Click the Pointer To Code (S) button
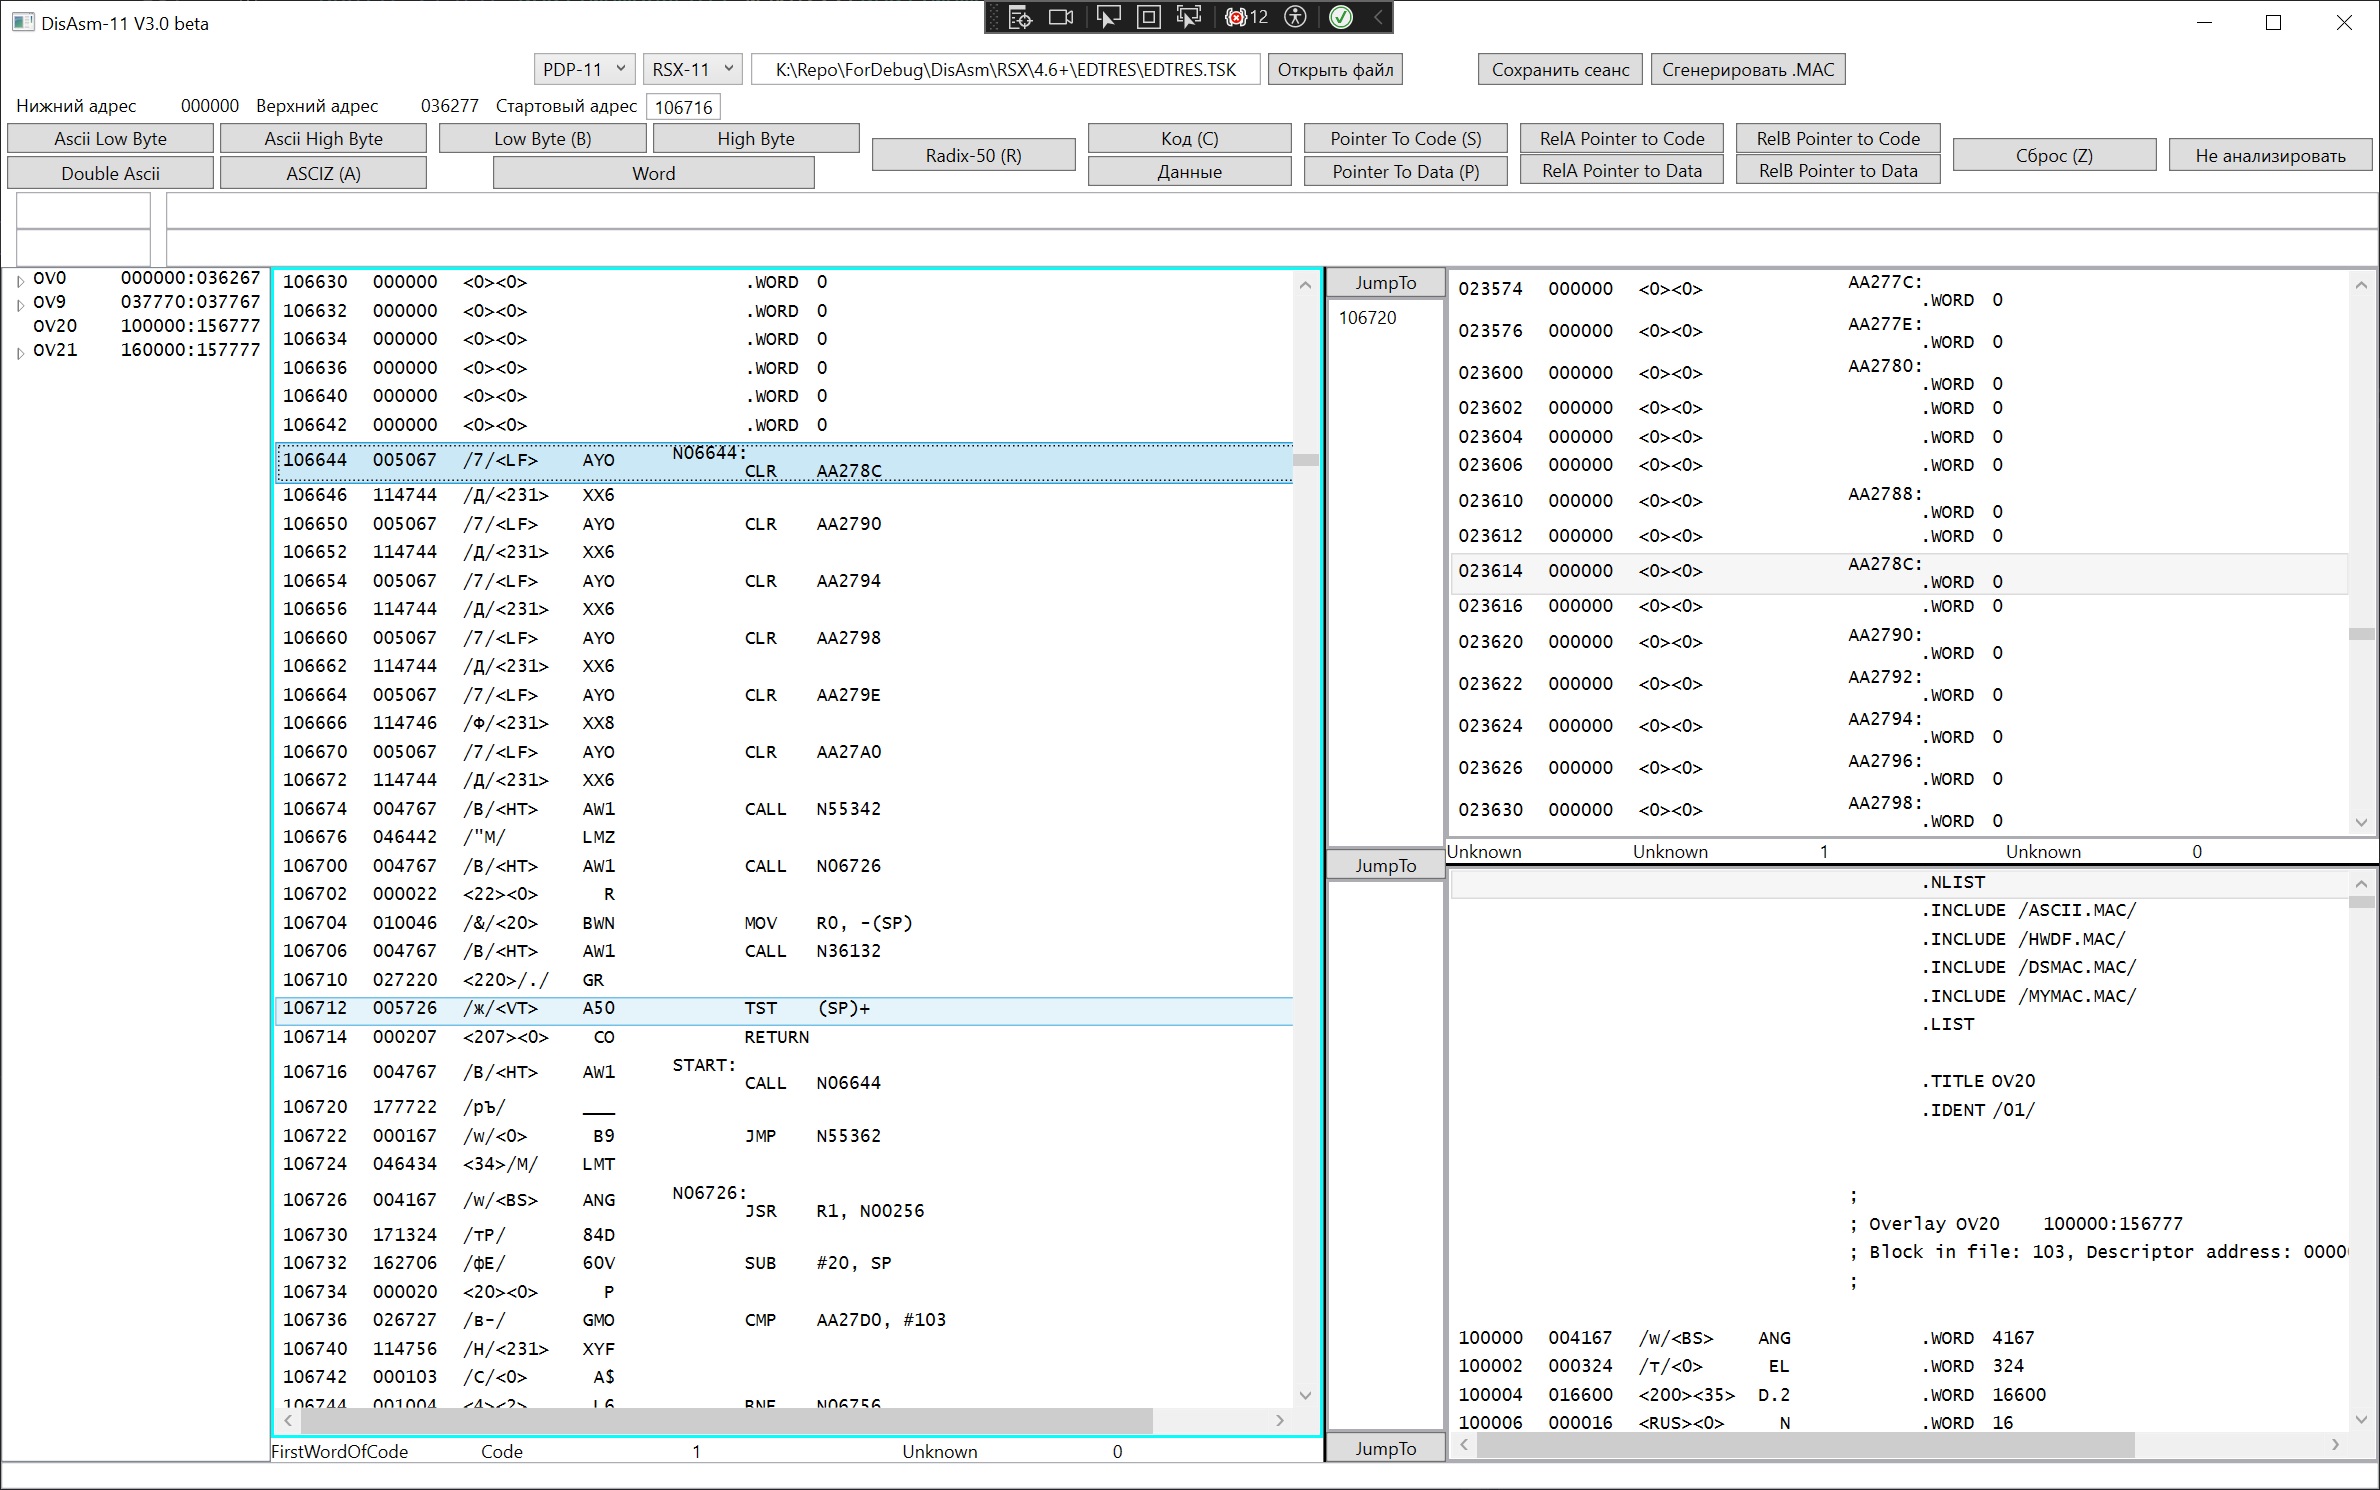The width and height of the screenshot is (2380, 1490). pos(1405,139)
